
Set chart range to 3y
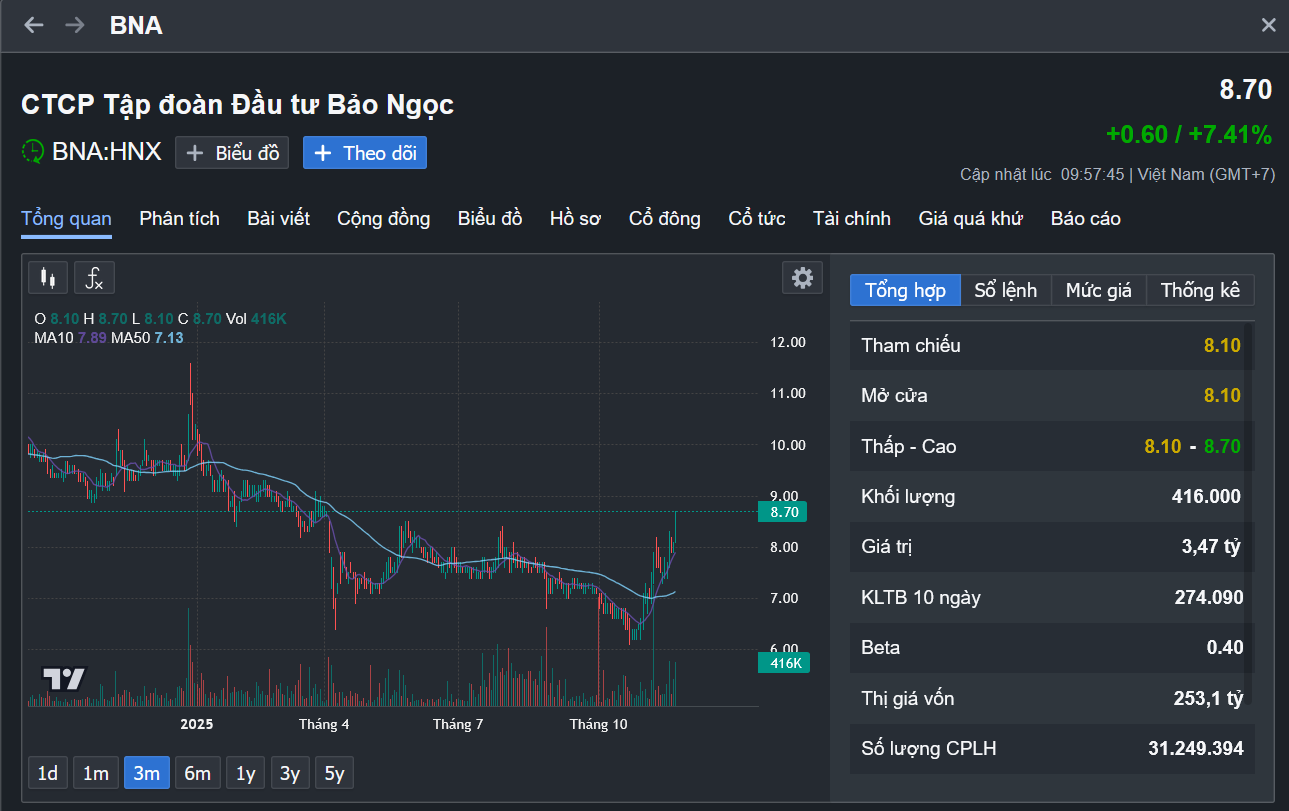290,773
